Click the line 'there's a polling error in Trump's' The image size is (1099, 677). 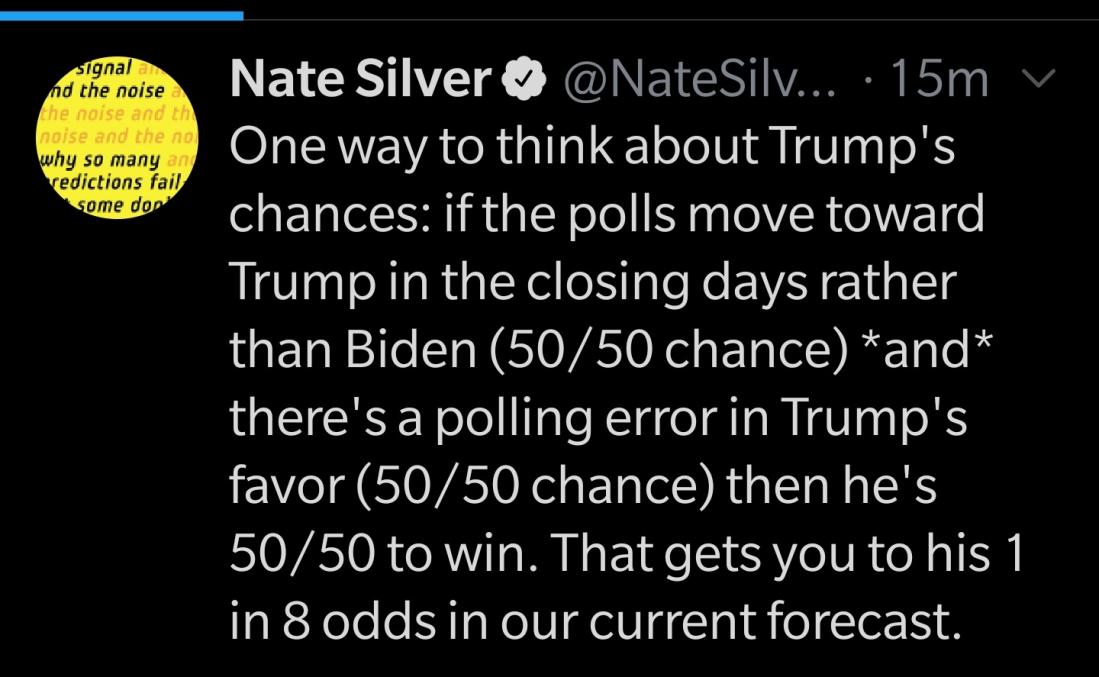[x=599, y=416]
